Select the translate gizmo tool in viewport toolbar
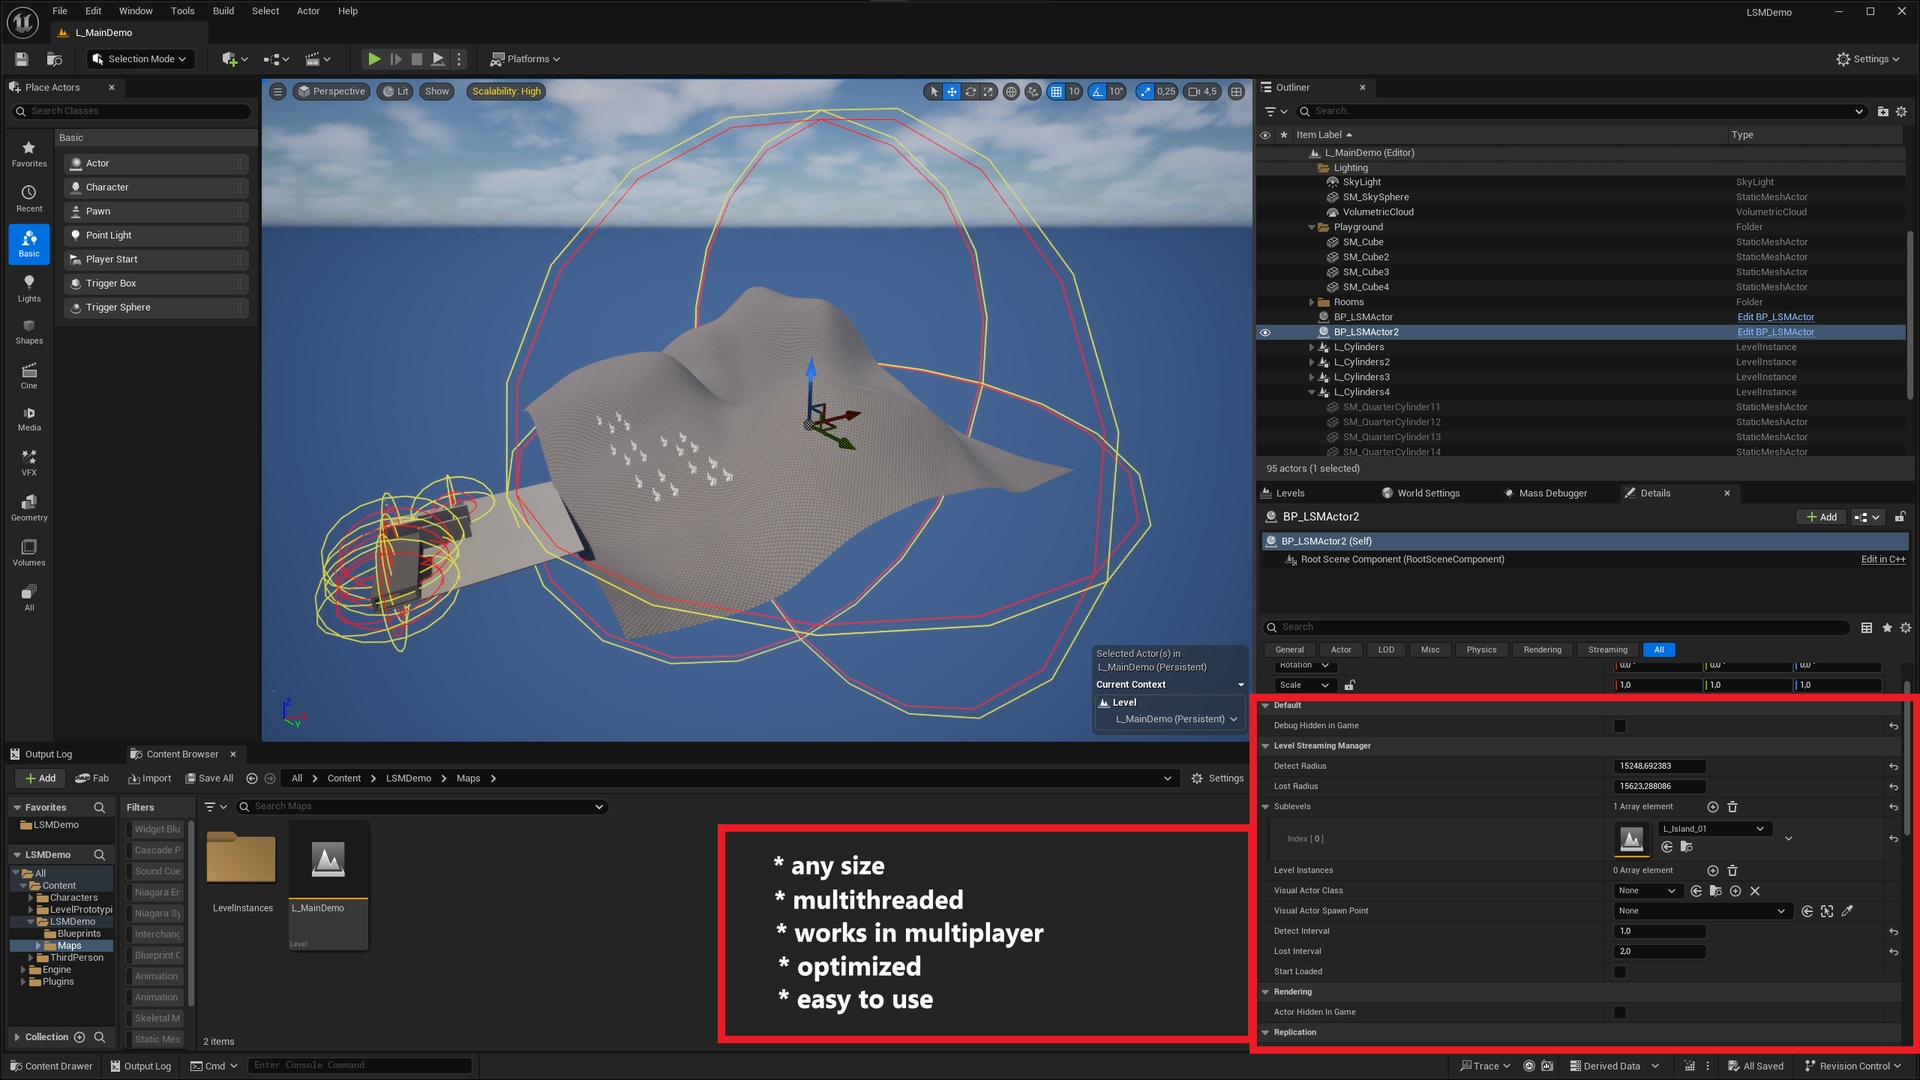 [952, 91]
